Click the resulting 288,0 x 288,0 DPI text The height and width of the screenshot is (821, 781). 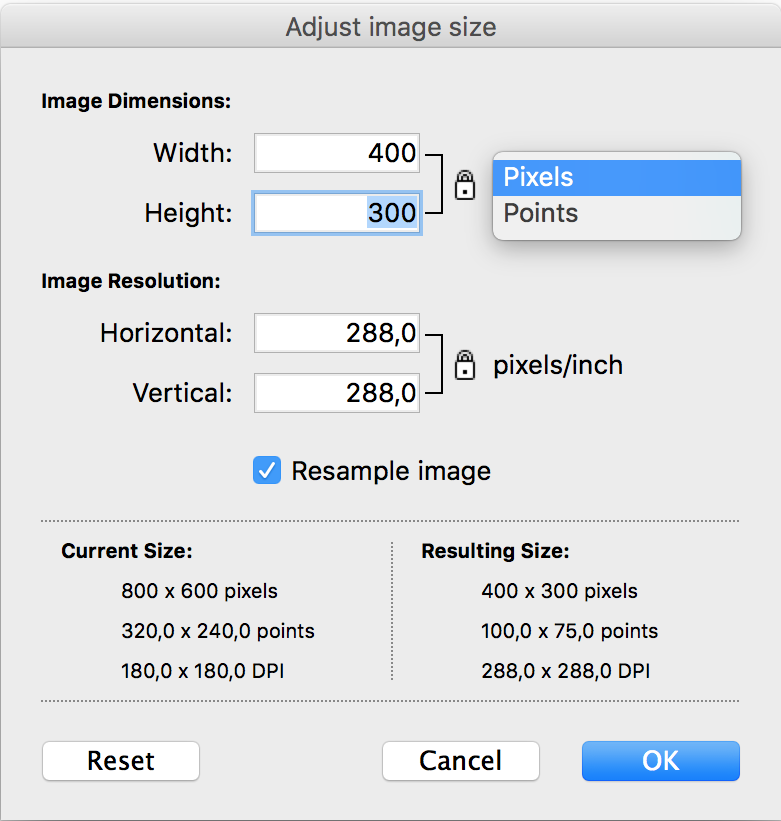(x=566, y=671)
